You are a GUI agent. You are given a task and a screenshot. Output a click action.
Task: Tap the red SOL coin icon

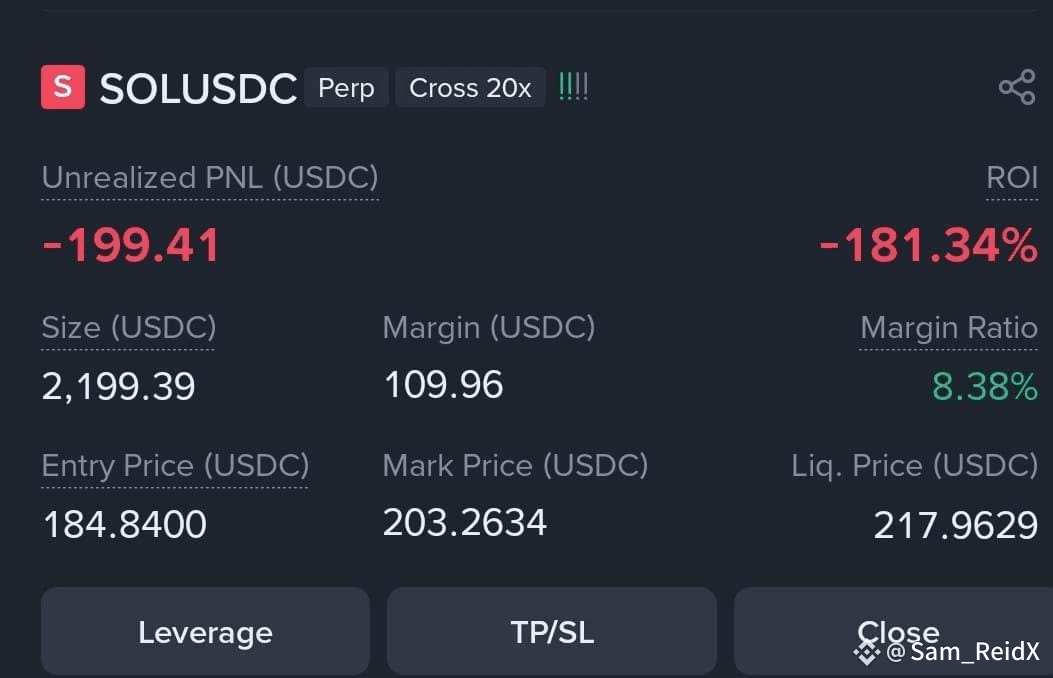click(x=63, y=87)
